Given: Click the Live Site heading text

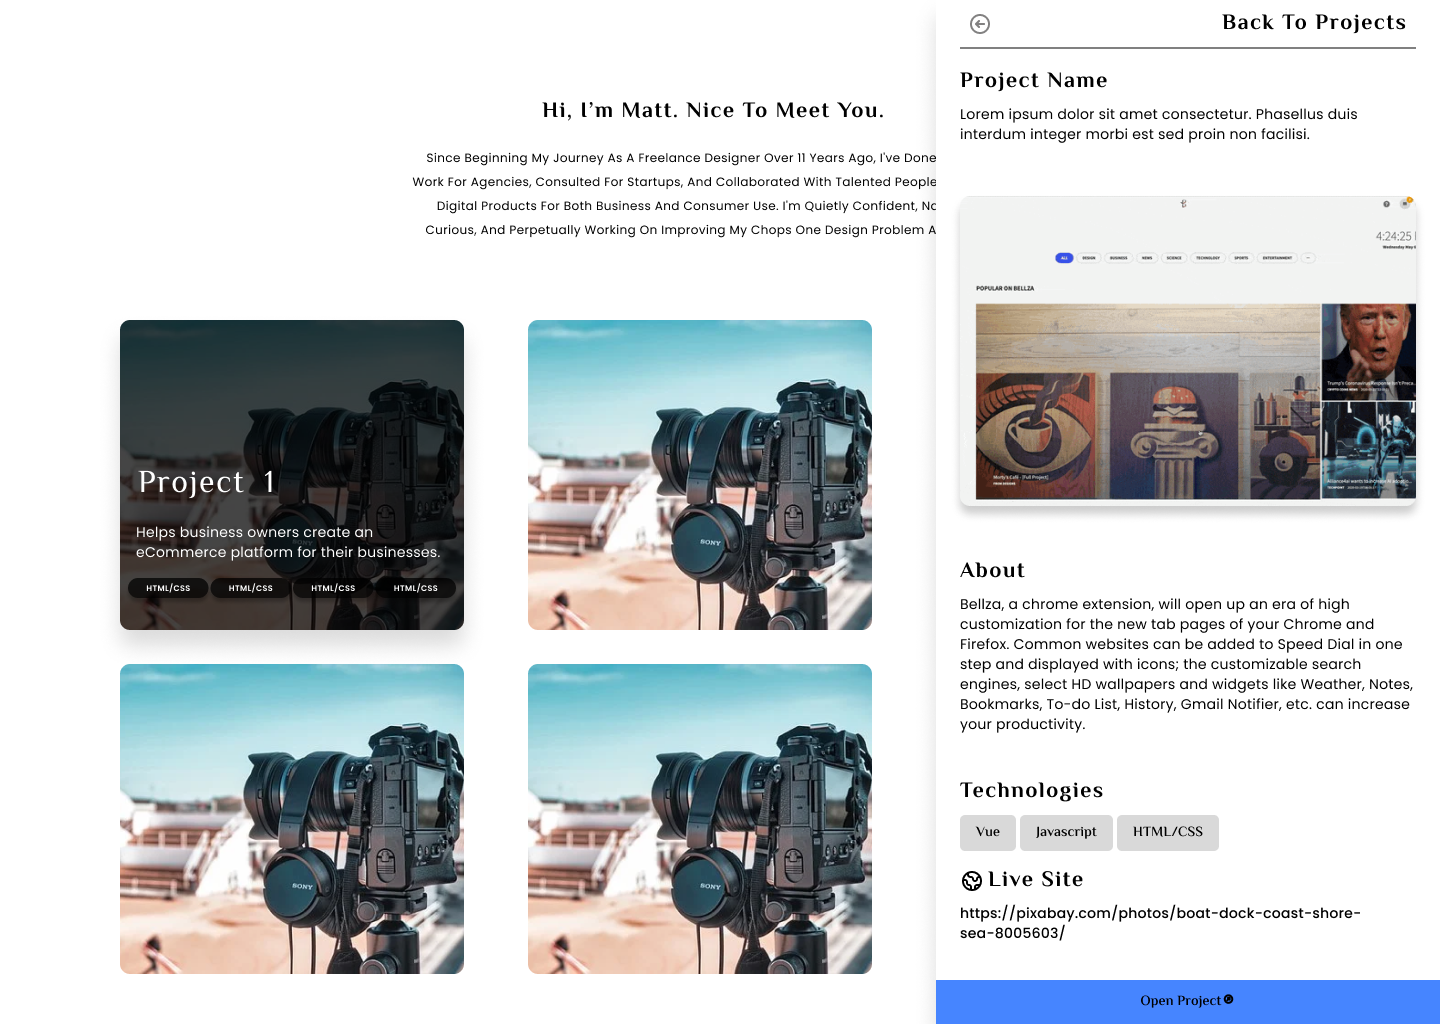Looking at the screenshot, I should (x=1036, y=879).
